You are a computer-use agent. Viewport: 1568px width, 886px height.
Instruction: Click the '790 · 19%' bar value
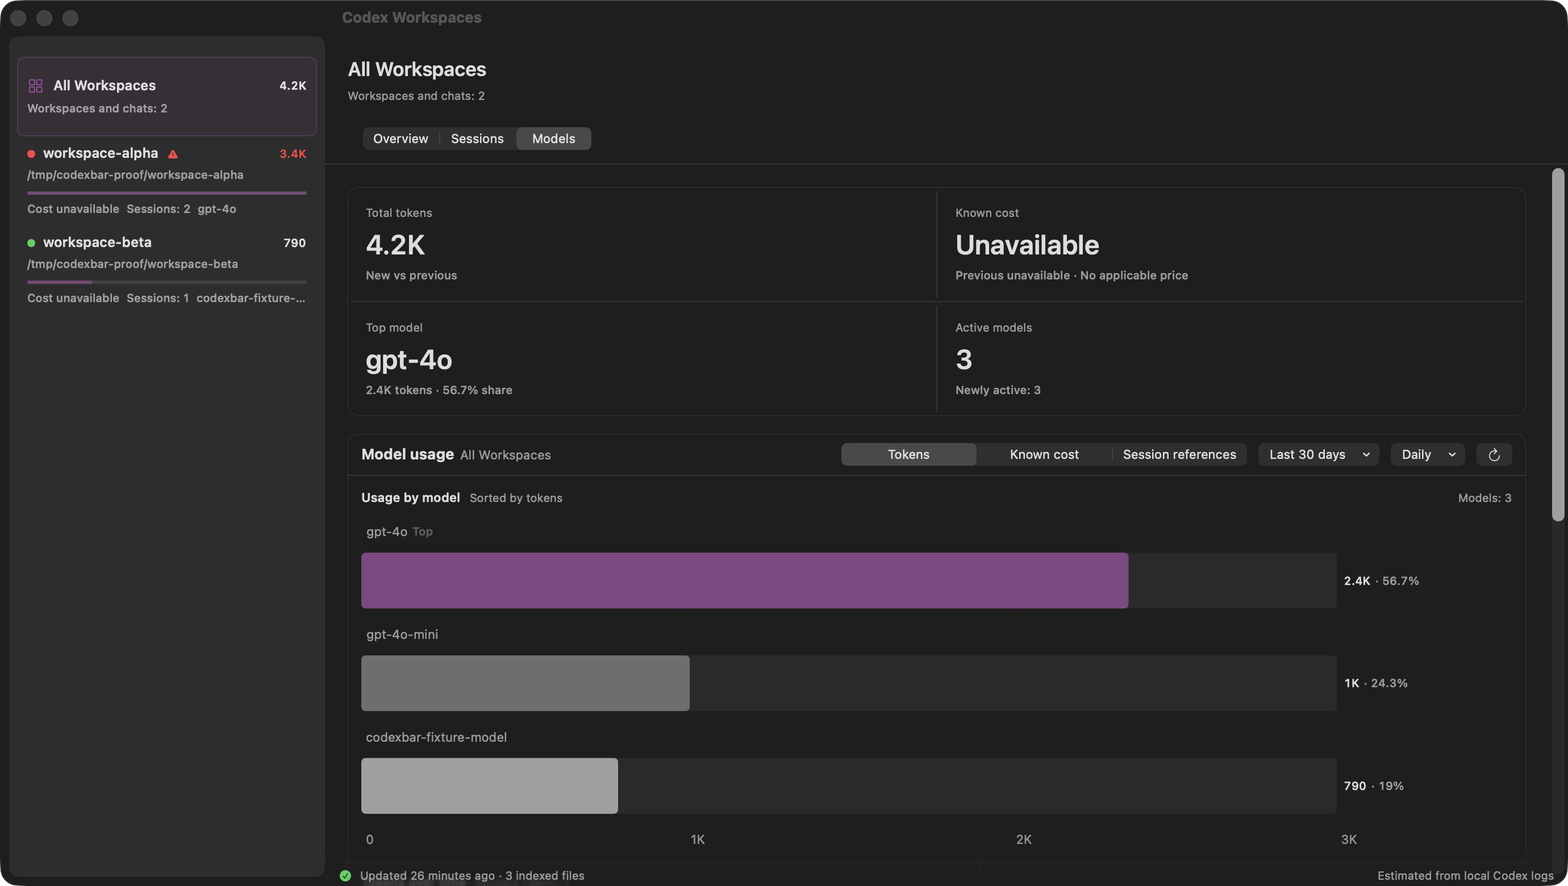pyautogui.click(x=1374, y=786)
